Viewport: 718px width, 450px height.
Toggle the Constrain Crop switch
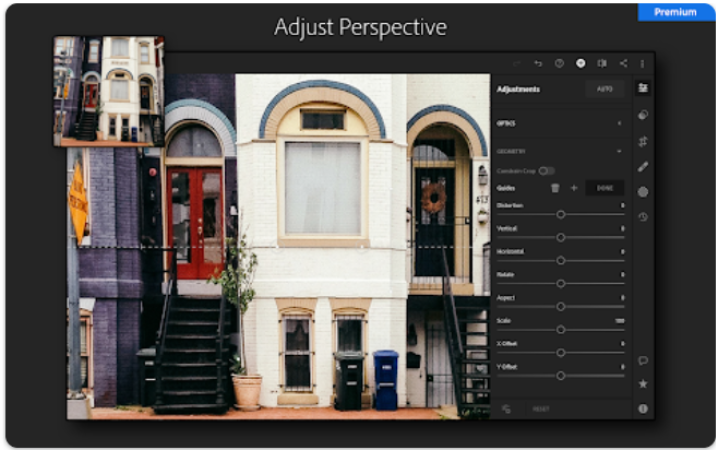(x=546, y=171)
